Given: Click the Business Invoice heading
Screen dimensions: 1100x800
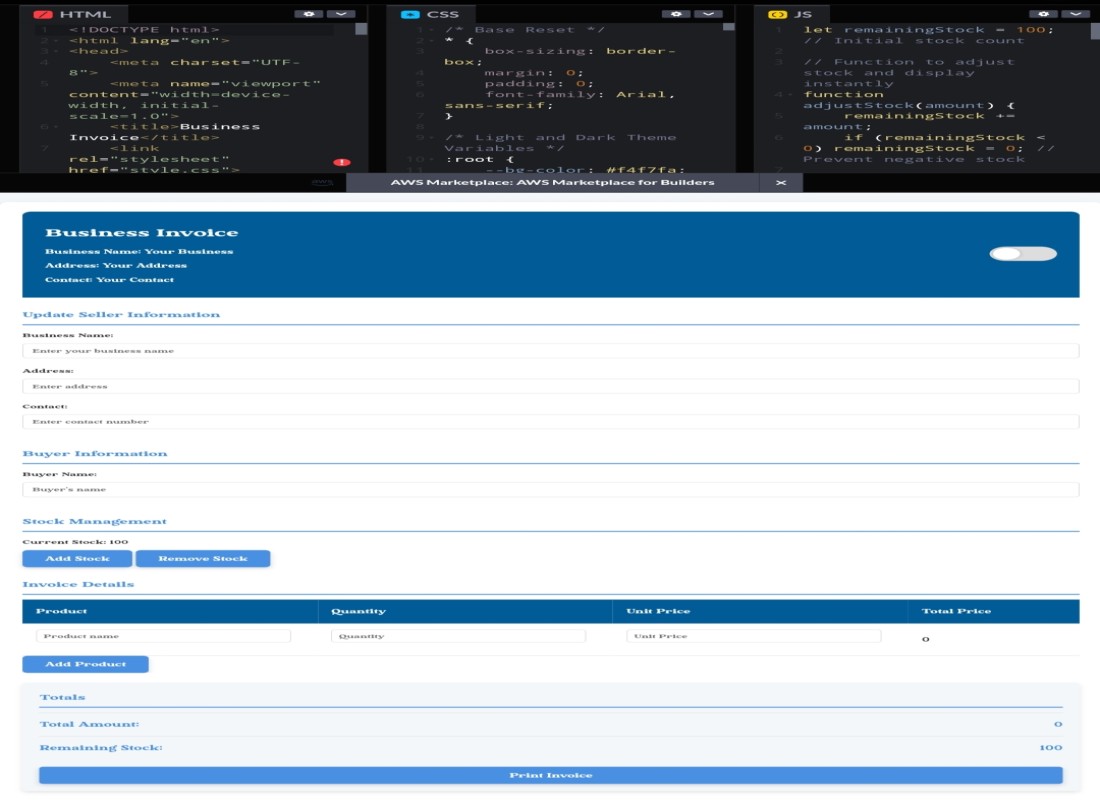Looking at the screenshot, I should pos(142,232).
